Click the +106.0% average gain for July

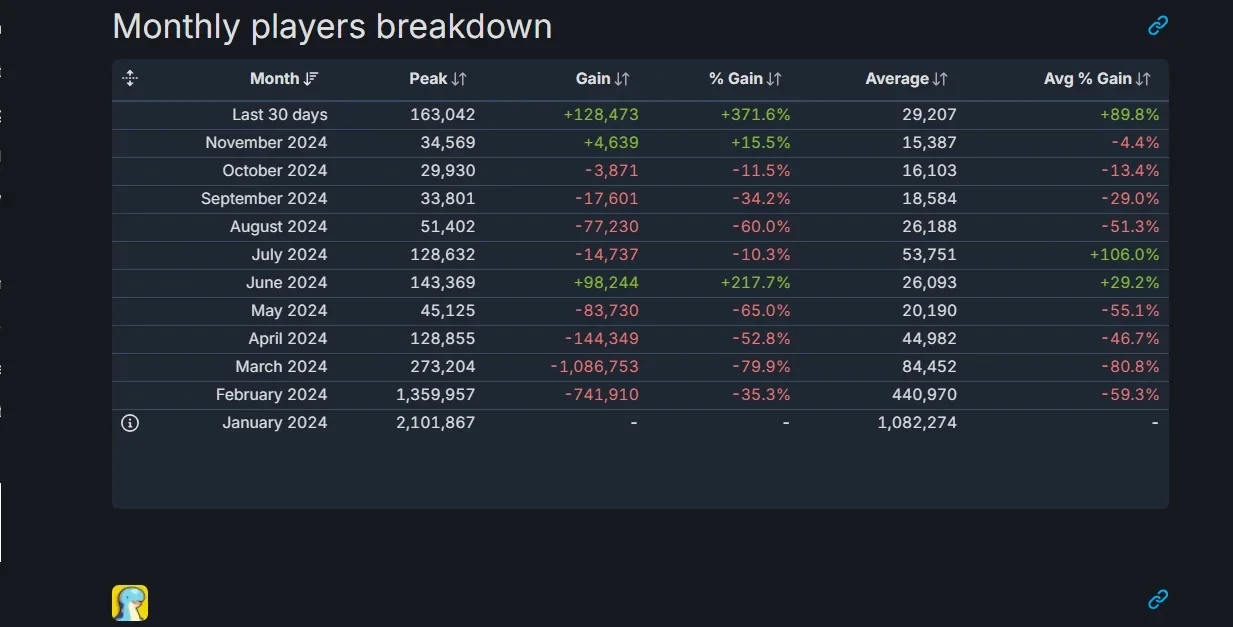pos(1124,255)
